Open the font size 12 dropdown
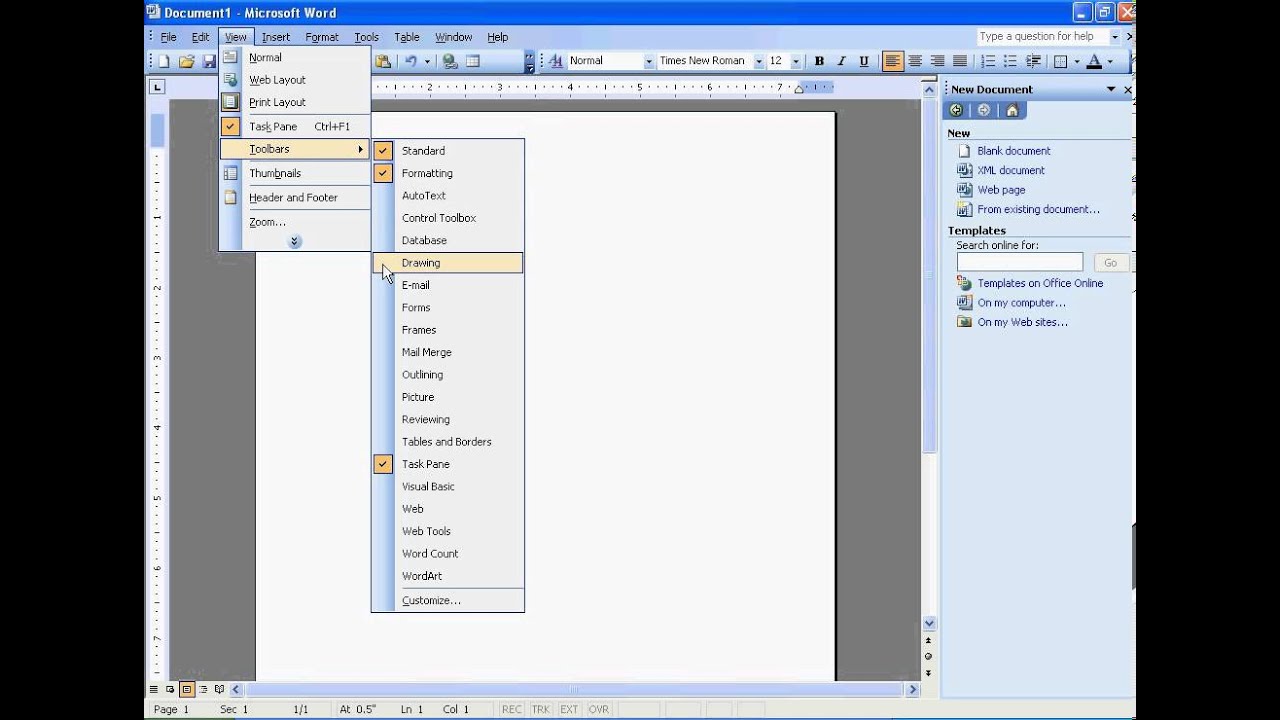This screenshot has width=1280, height=720. (796, 61)
